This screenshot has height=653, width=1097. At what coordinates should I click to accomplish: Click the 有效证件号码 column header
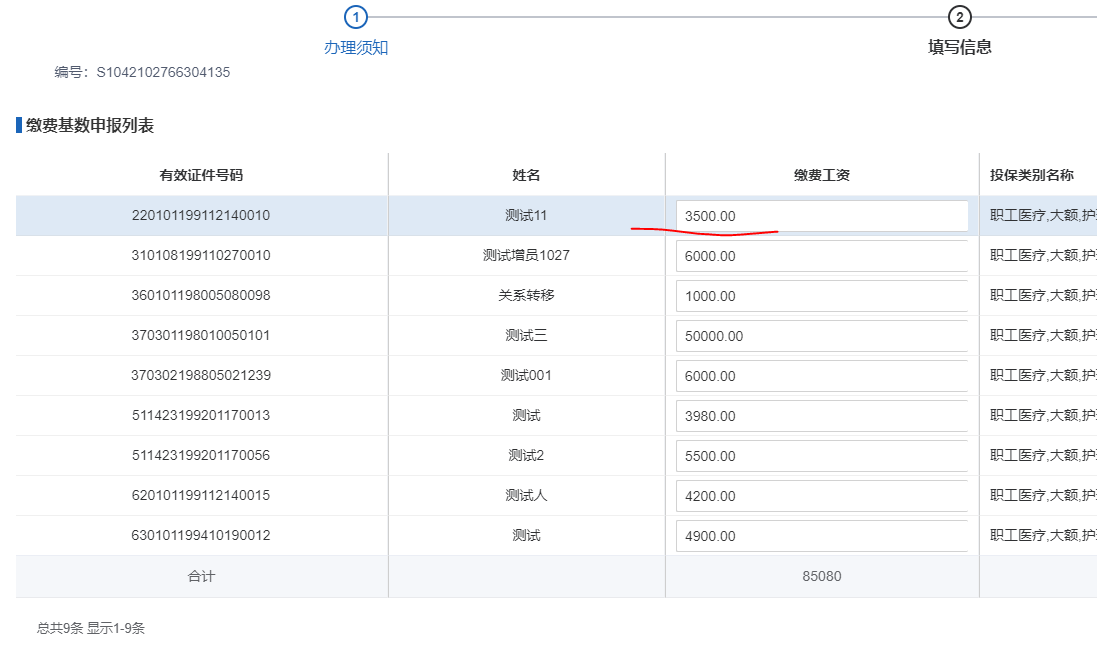201,175
